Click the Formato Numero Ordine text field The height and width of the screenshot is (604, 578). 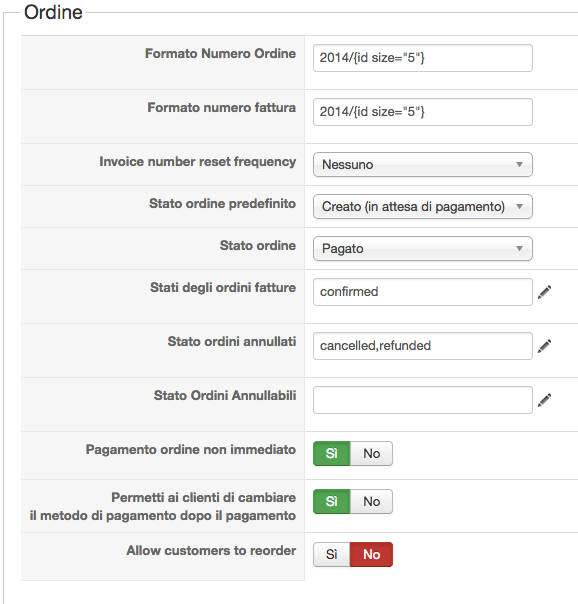point(423,58)
